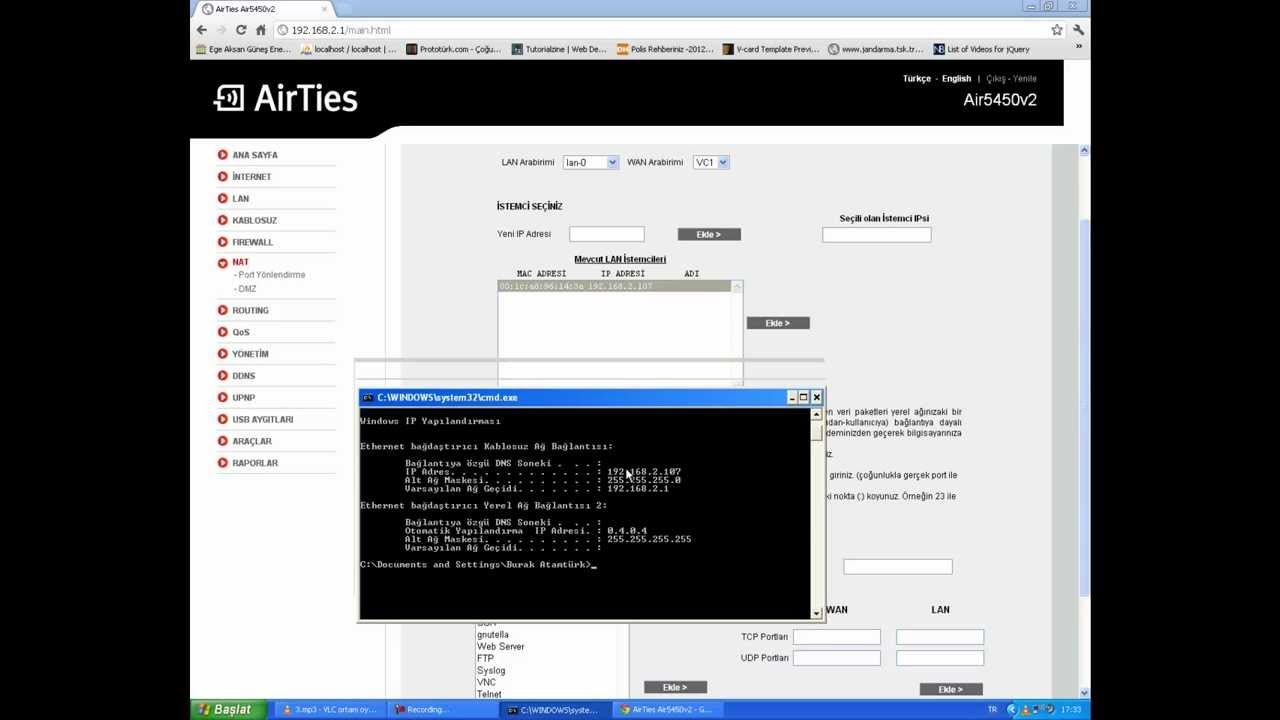Screen dimensions: 1280x720
Task: Click the KABLOSUZ sidebar arrow icon
Action: tap(222, 220)
